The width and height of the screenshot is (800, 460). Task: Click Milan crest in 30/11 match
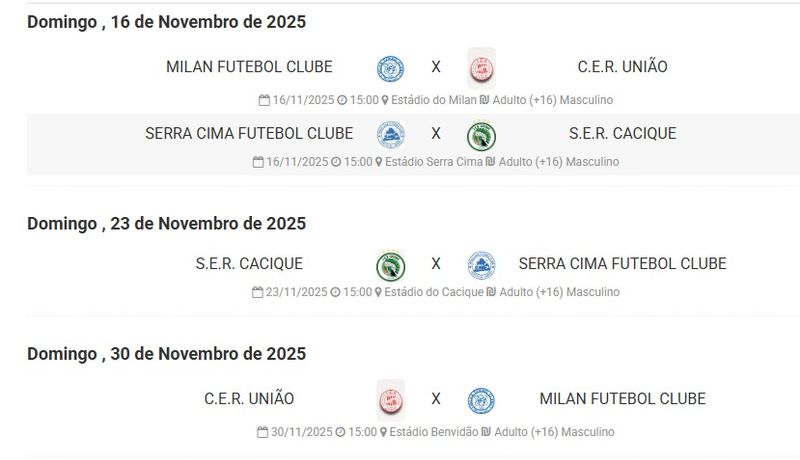coord(481,400)
